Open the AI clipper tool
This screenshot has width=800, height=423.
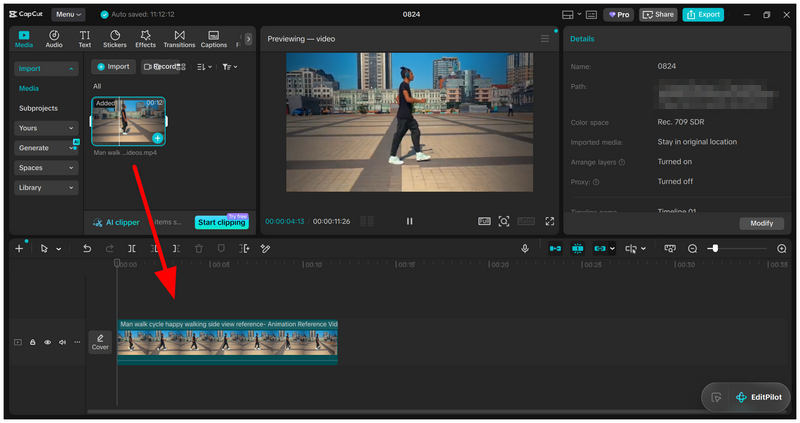(116, 222)
